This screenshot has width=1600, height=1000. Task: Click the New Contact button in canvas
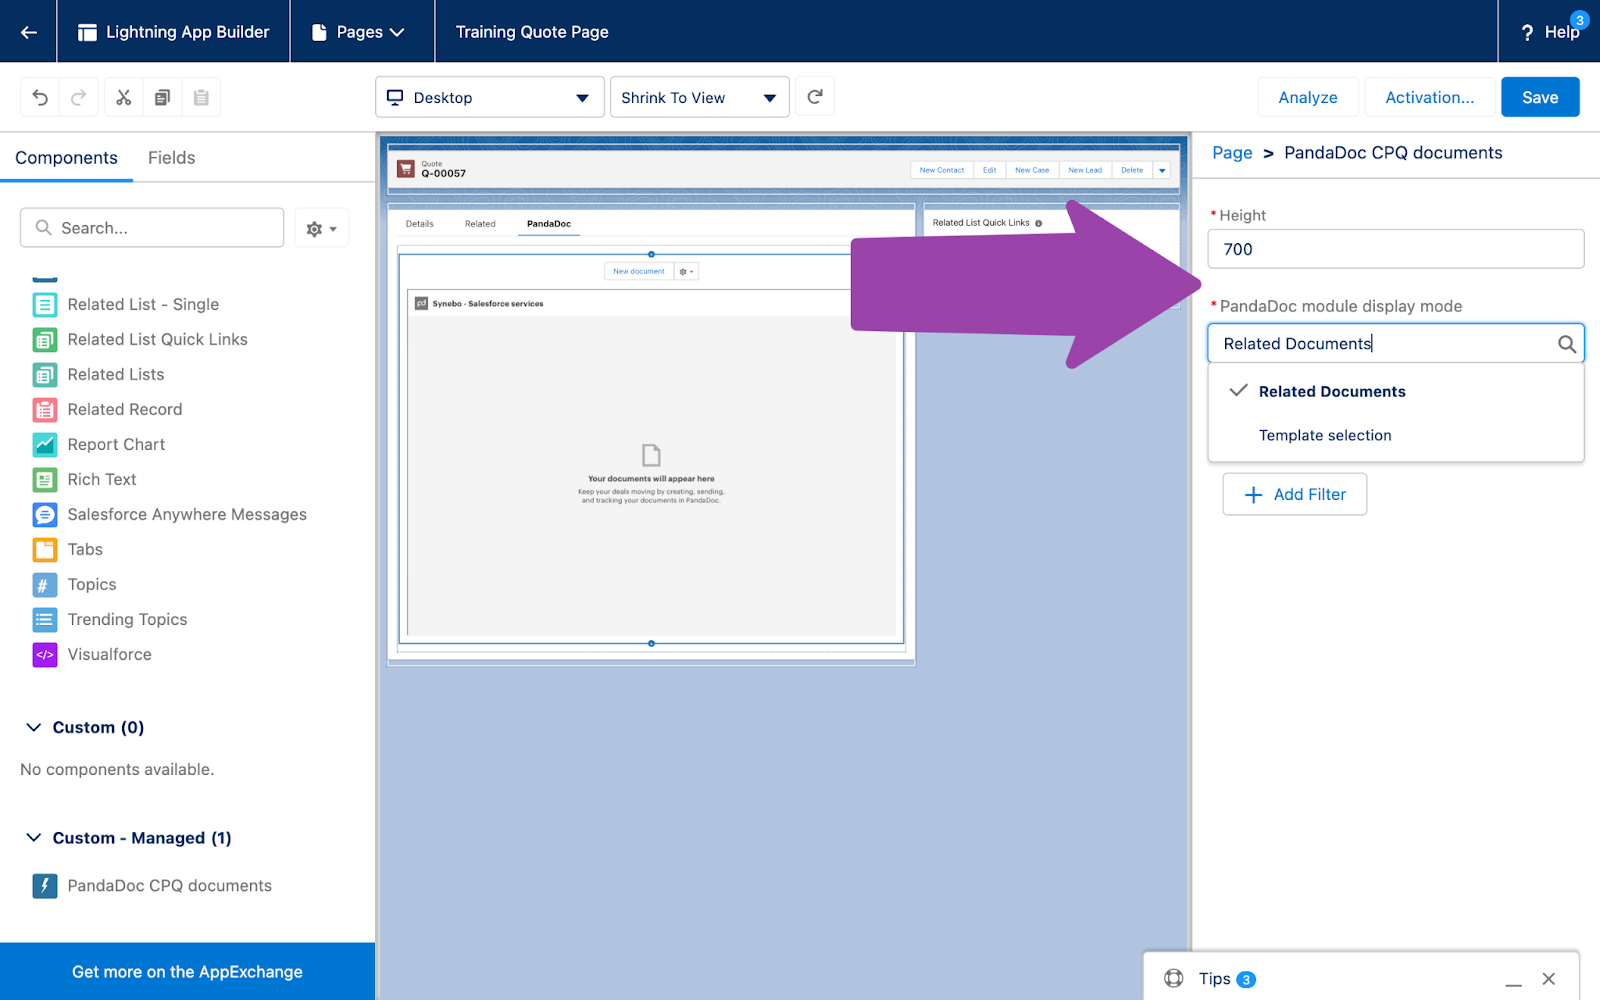[942, 170]
